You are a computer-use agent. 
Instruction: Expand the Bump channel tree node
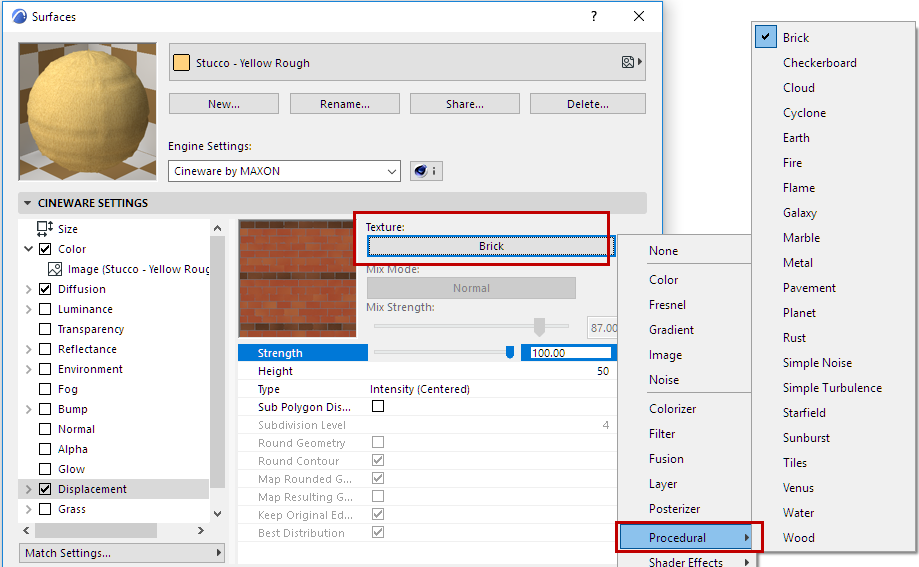point(28,409)
